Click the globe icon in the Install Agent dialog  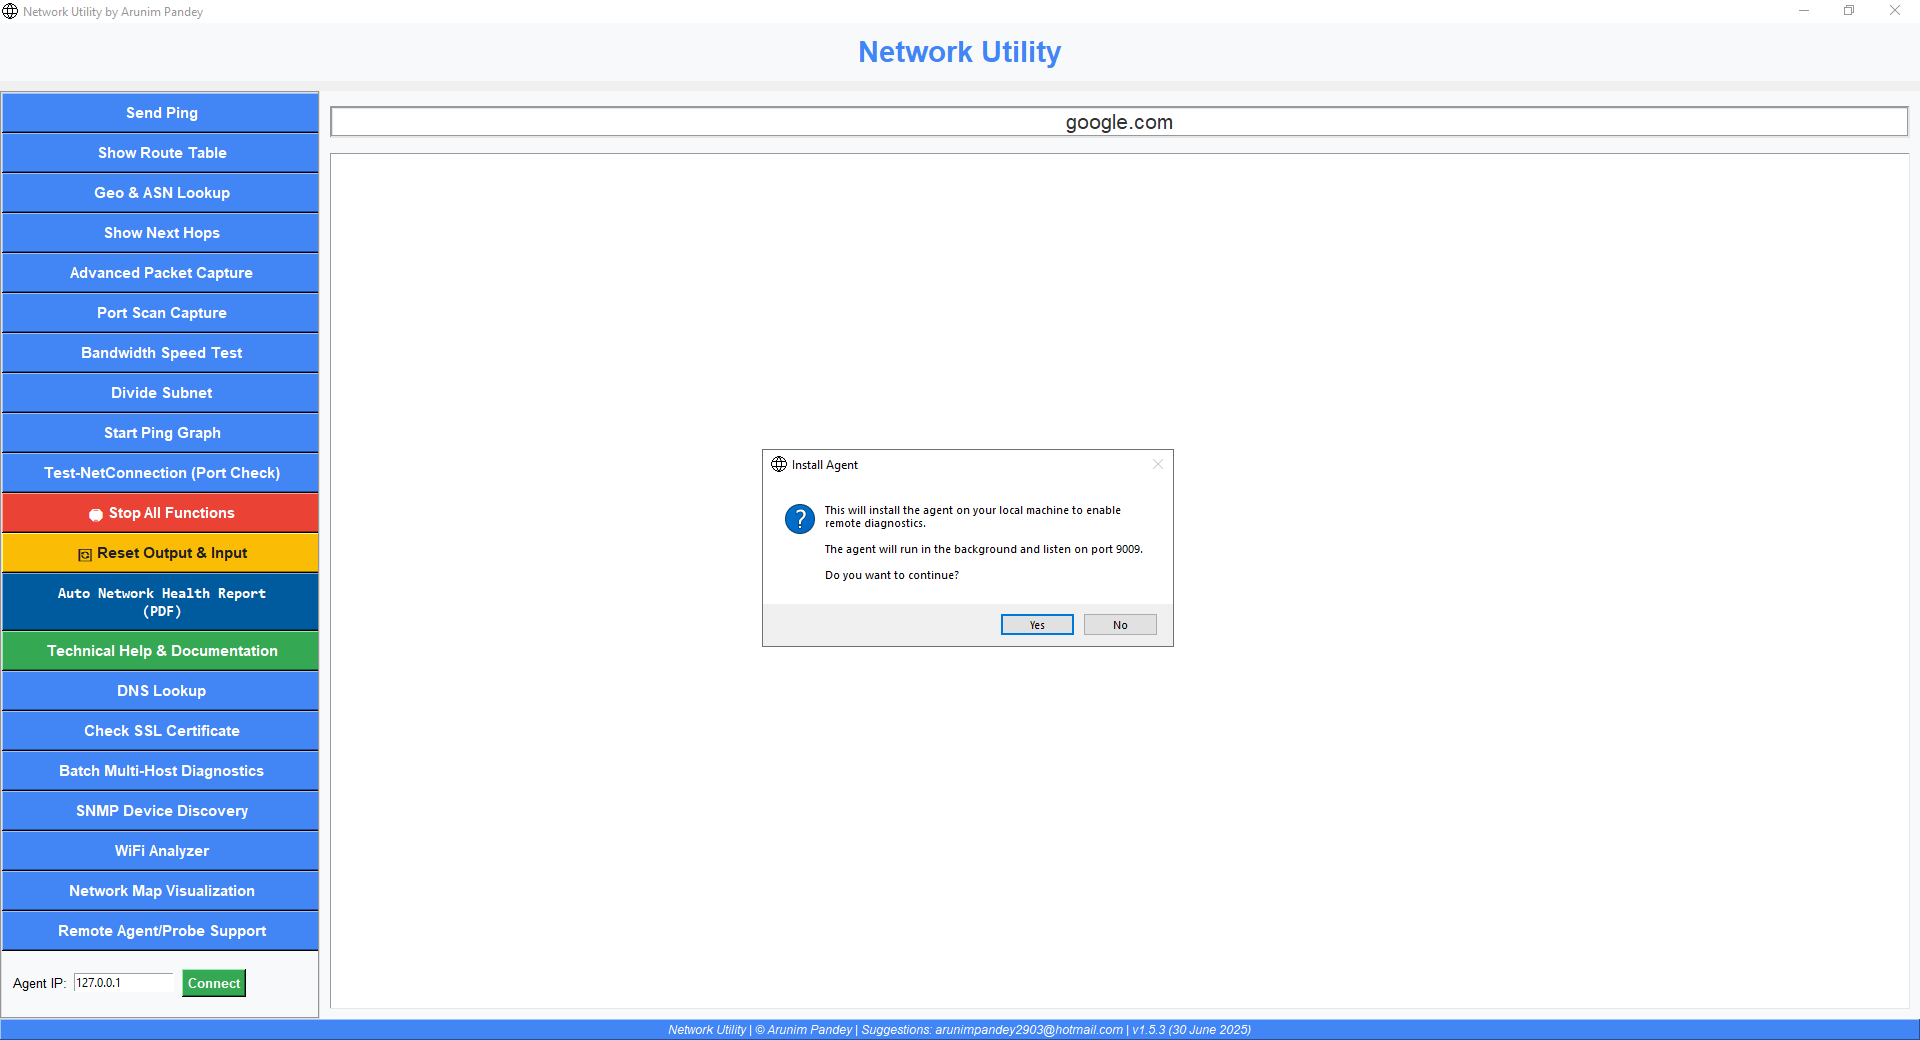(779, 464)
